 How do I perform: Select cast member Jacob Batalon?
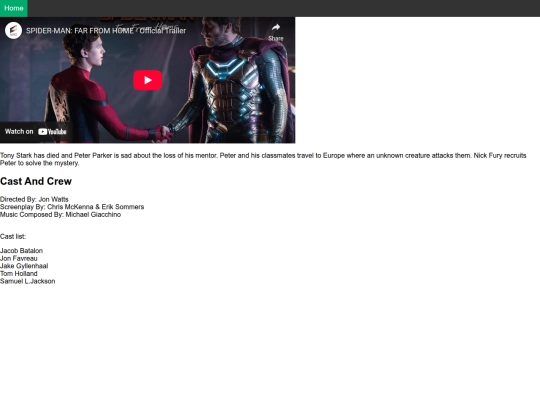coord(21,251)
